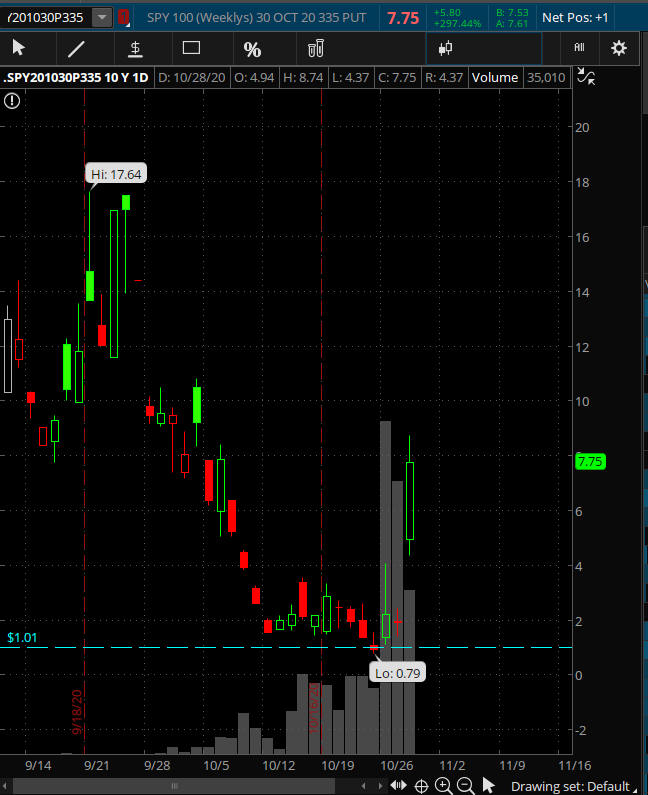Zoom out using the magnifier minus icon

point(465,785)
